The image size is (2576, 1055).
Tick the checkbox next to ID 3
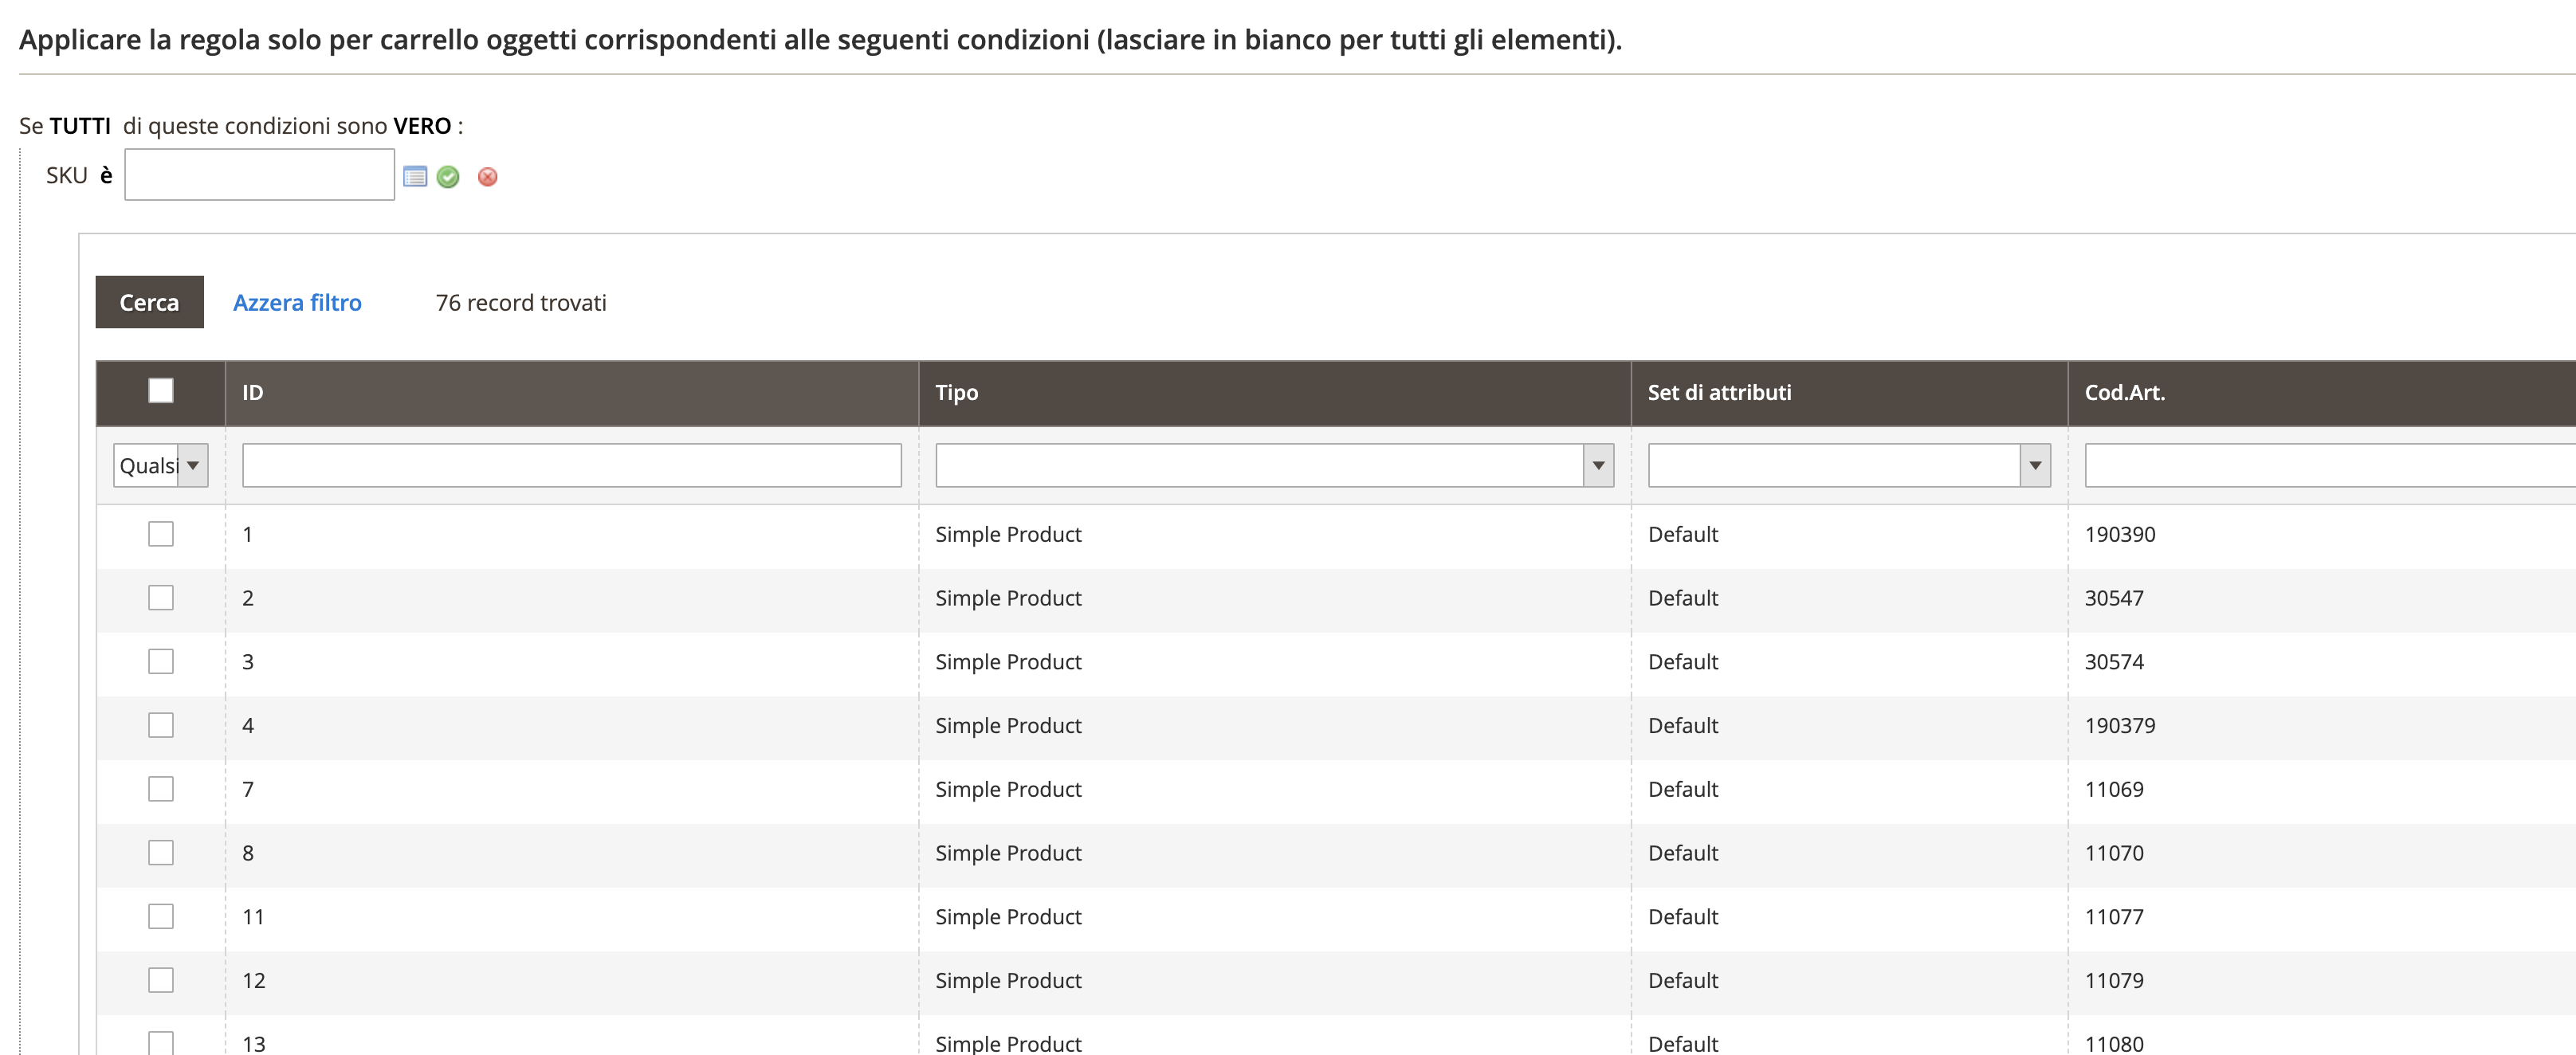pos(161,661)
